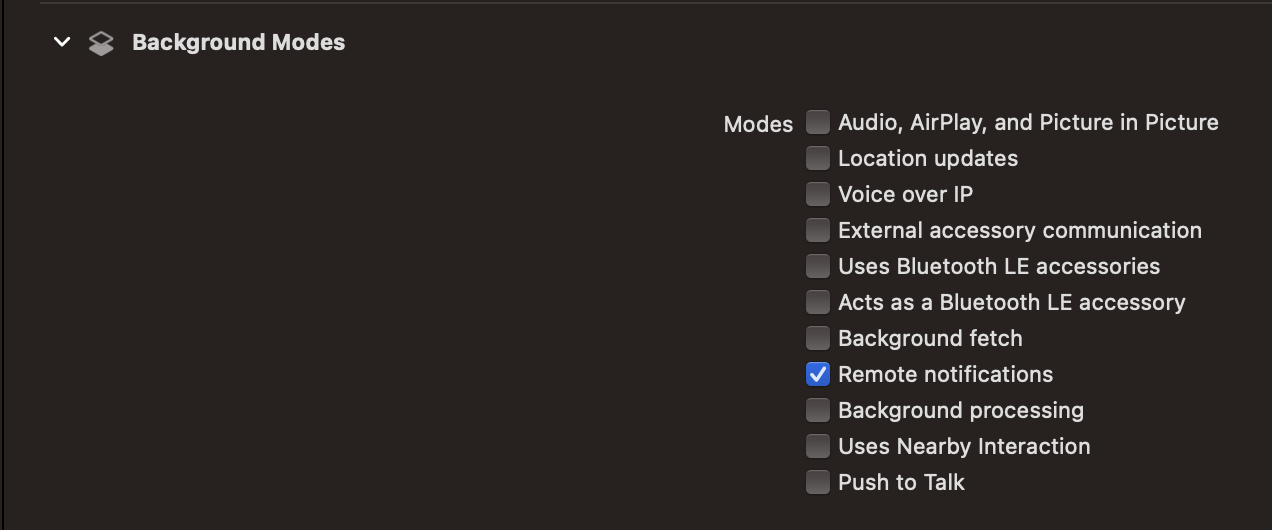
Task: Enable the Background processing checkbox
Action: [x=818, y=410]
